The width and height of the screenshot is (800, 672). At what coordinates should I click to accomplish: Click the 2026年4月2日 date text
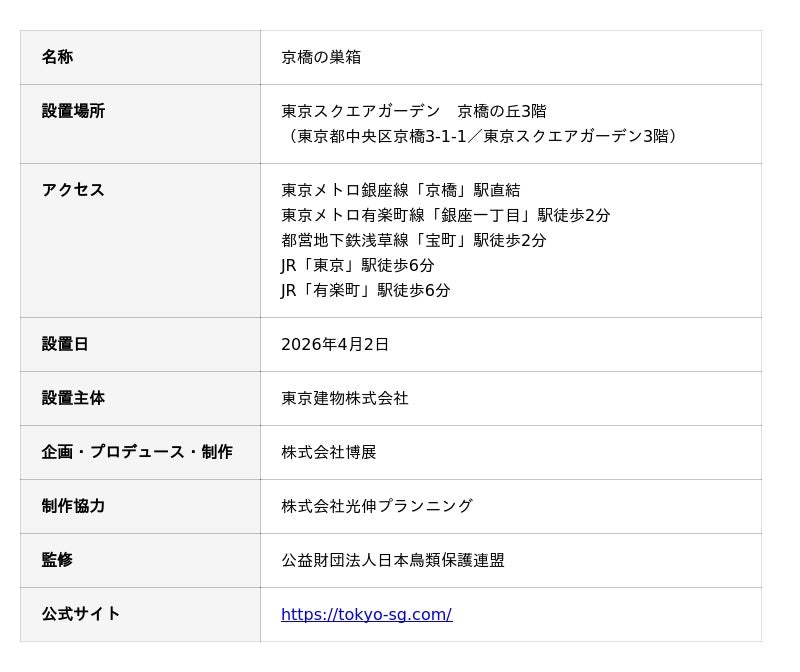[x=335, y=344]
